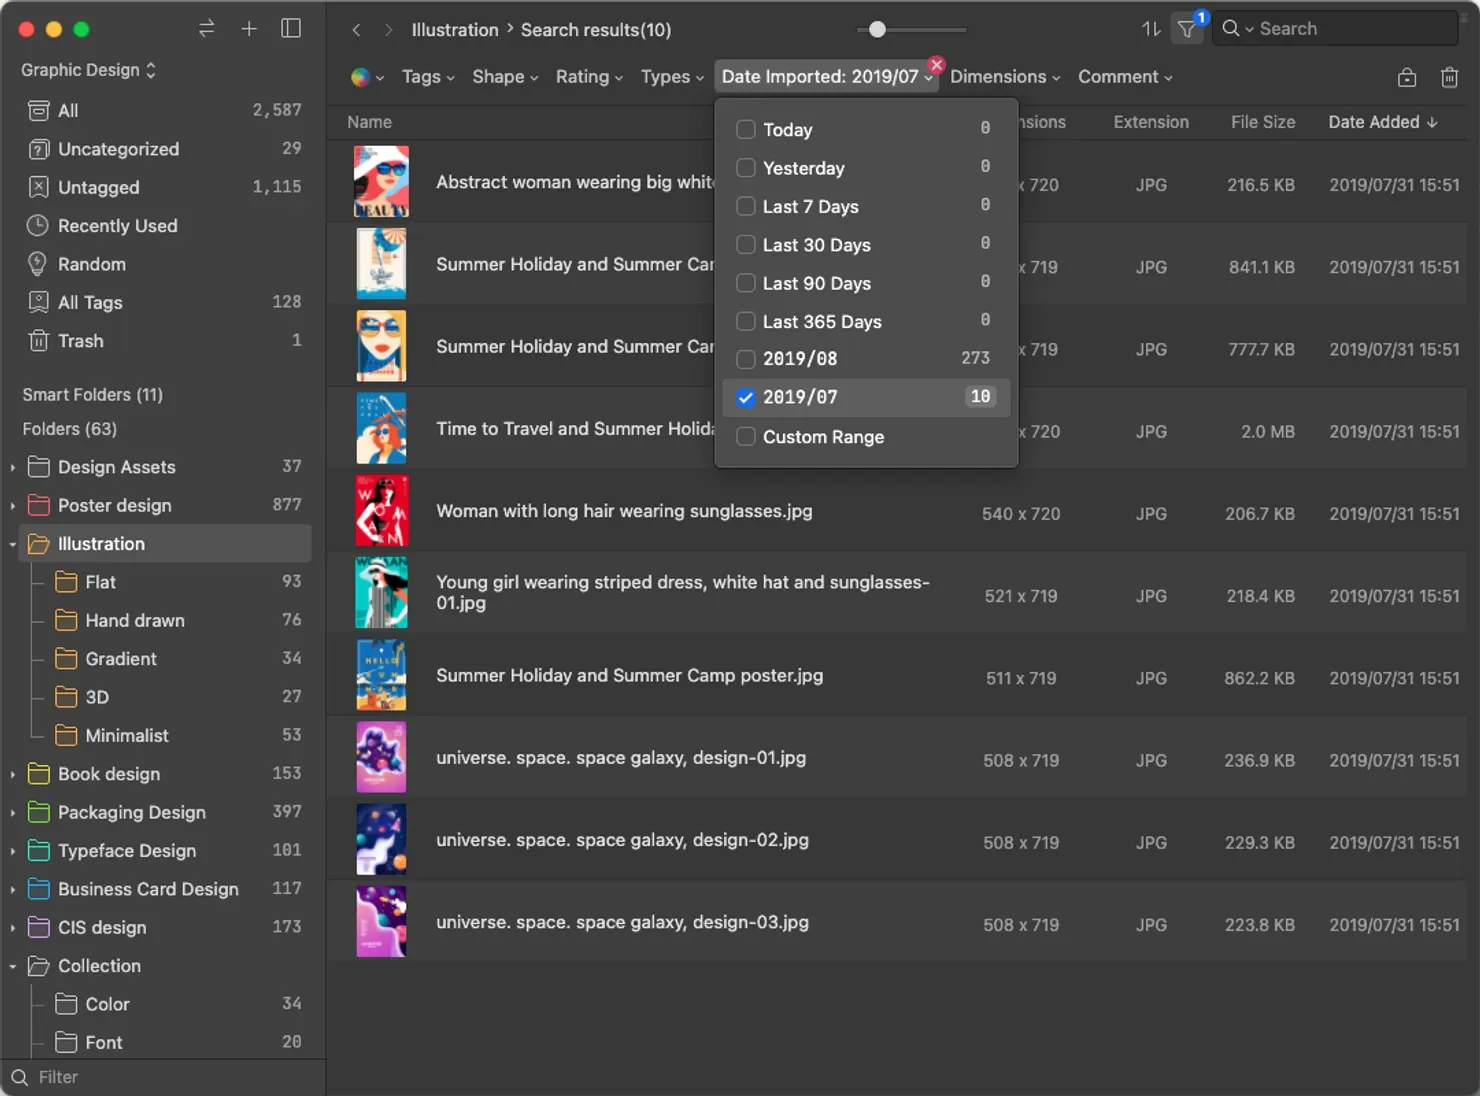Open the Rating filter dropdown
This screenshot has height=1096, width=1480.
tap(589, 77)
